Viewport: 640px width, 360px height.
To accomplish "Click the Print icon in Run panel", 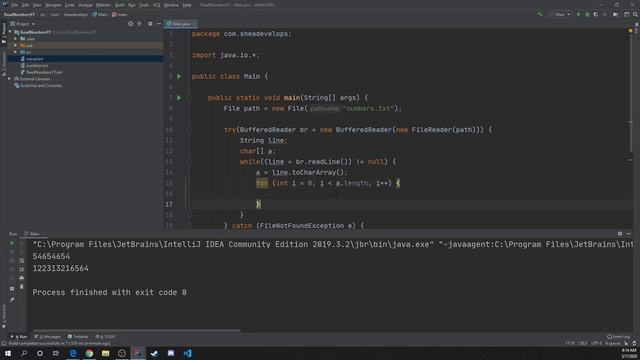I will pyautogui.click(x=22, y=278).
